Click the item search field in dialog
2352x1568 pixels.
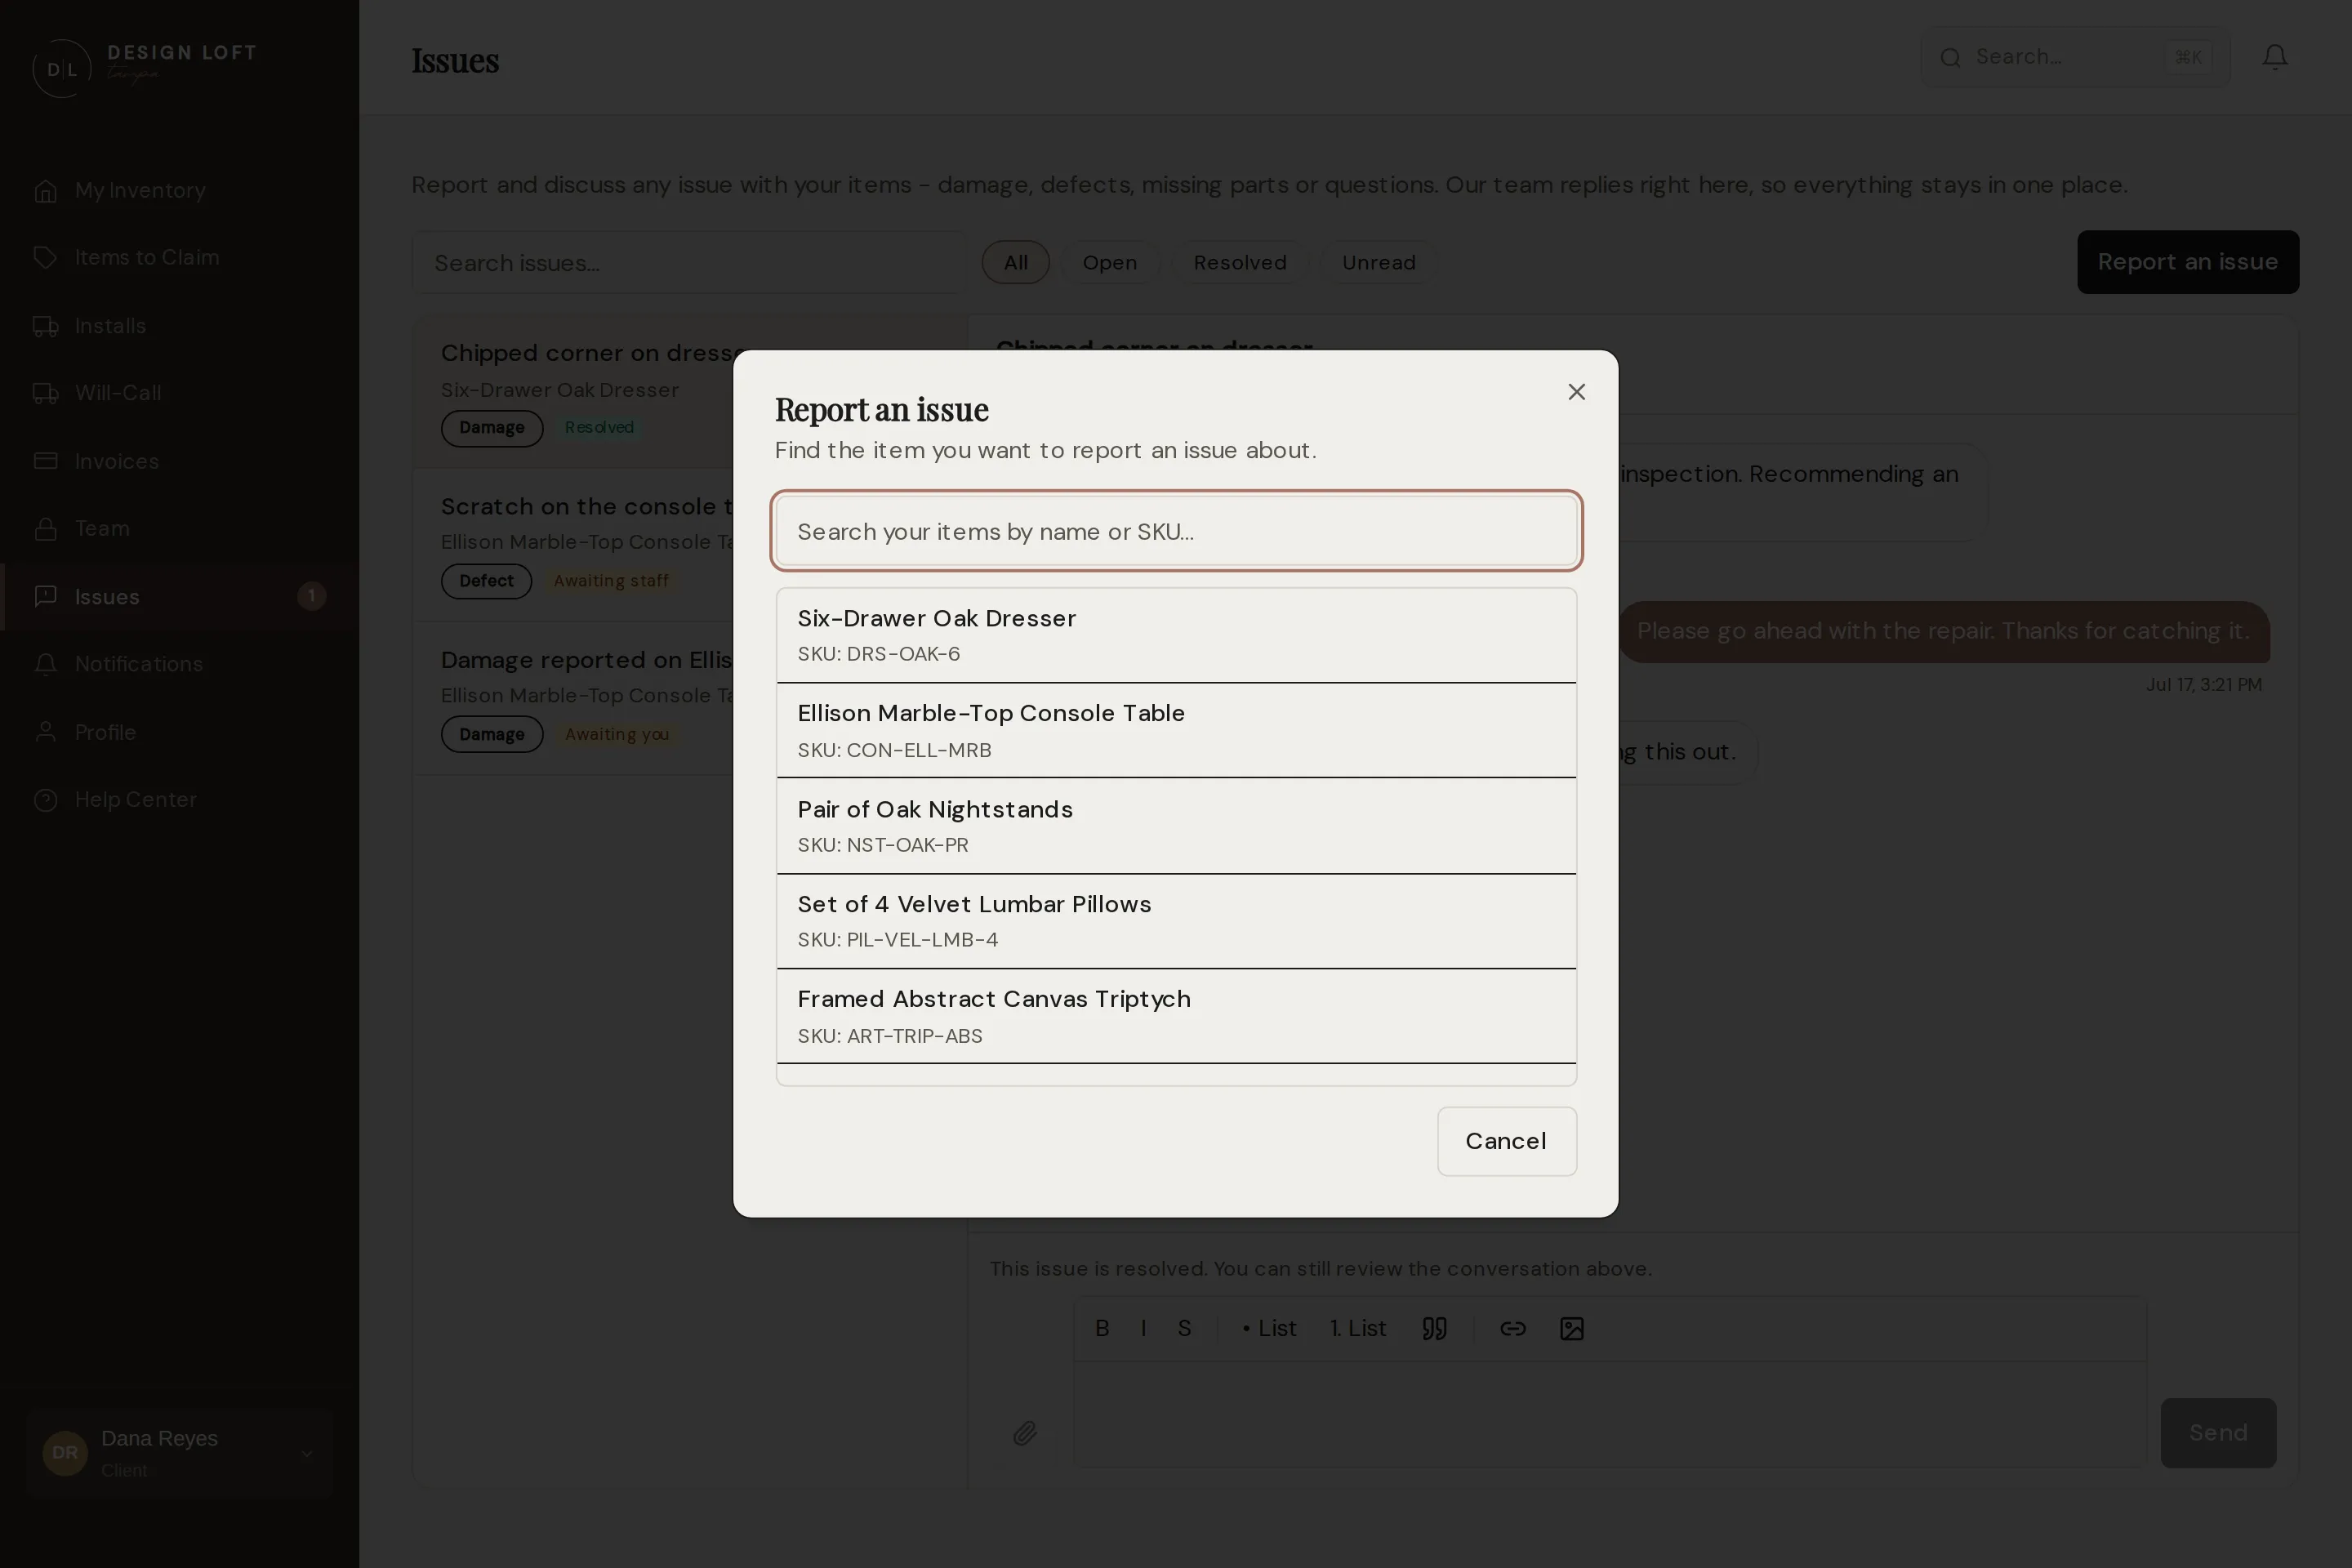pyautogui.click(x=1176, y=531)
